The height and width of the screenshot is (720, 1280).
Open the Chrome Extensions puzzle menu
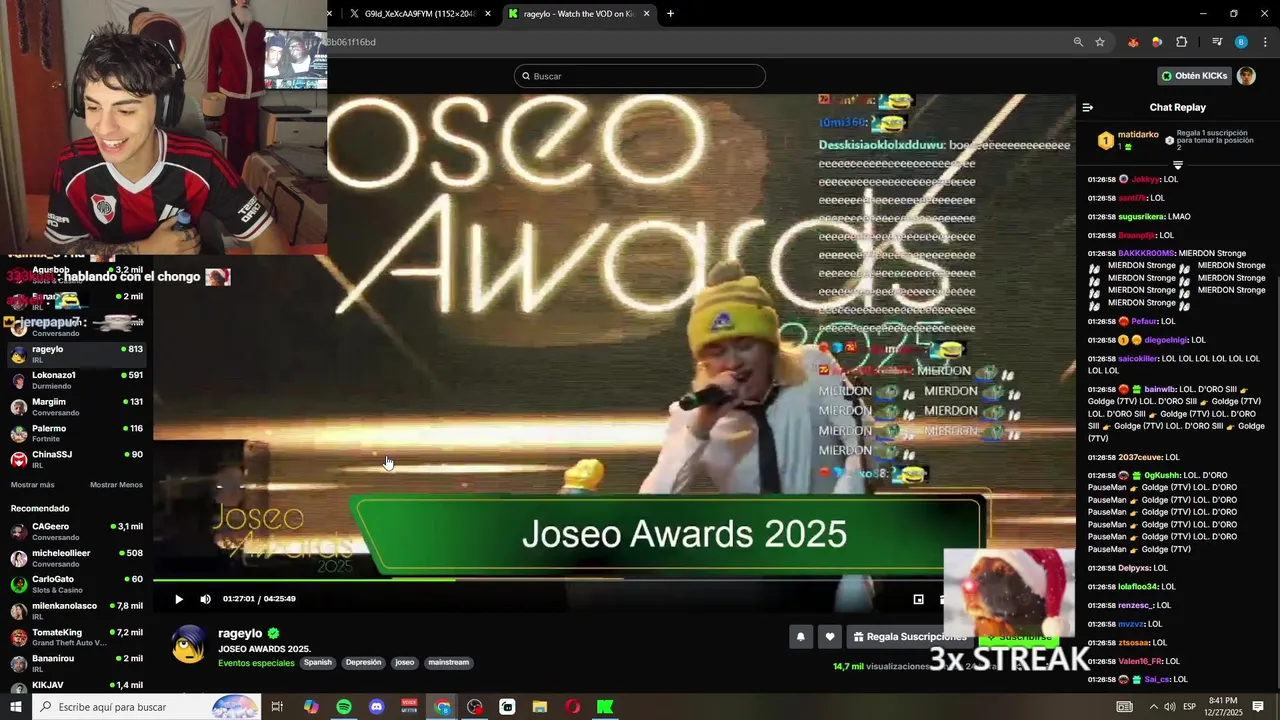tap(1182, 42)
